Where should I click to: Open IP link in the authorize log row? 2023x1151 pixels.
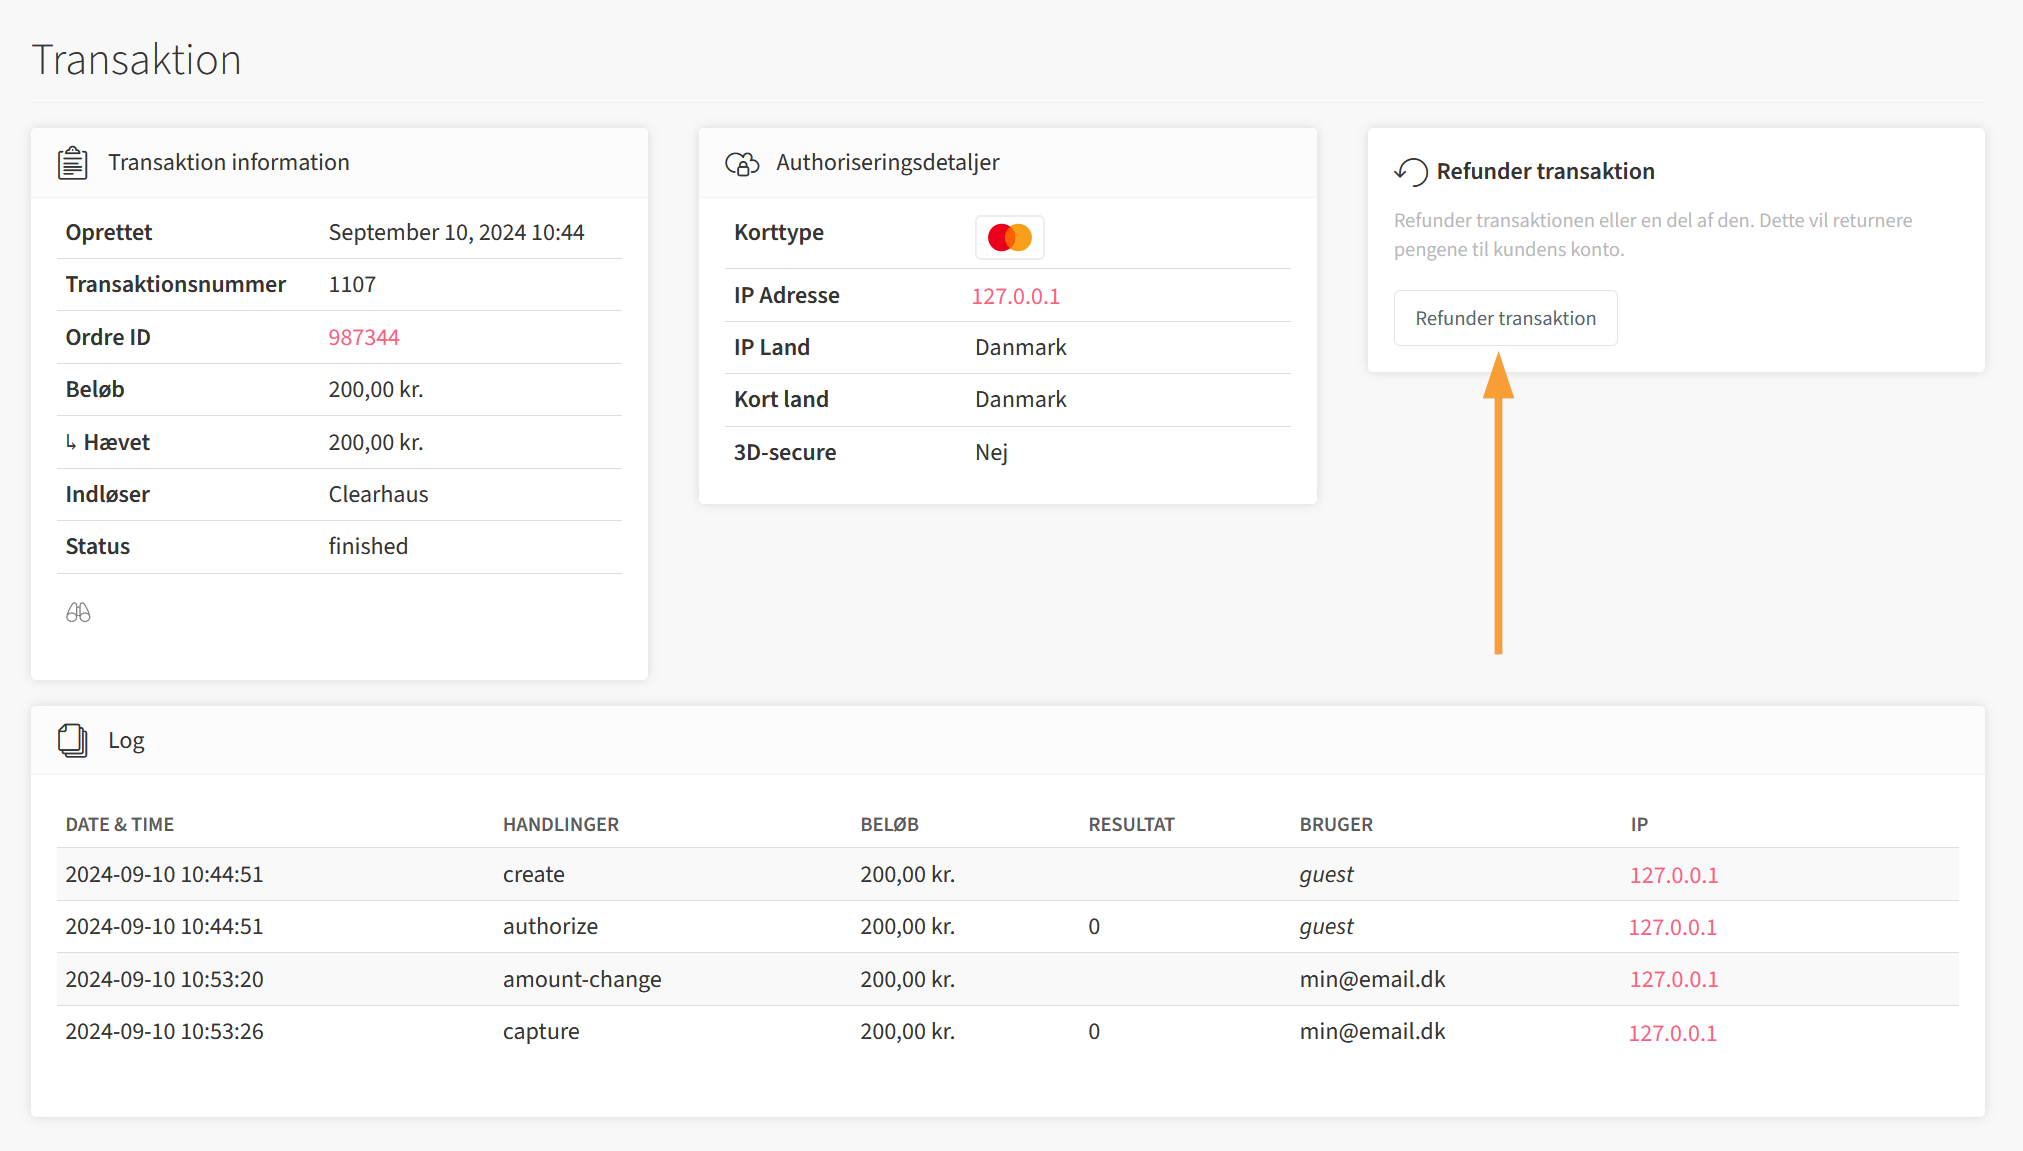[1673, 927]
